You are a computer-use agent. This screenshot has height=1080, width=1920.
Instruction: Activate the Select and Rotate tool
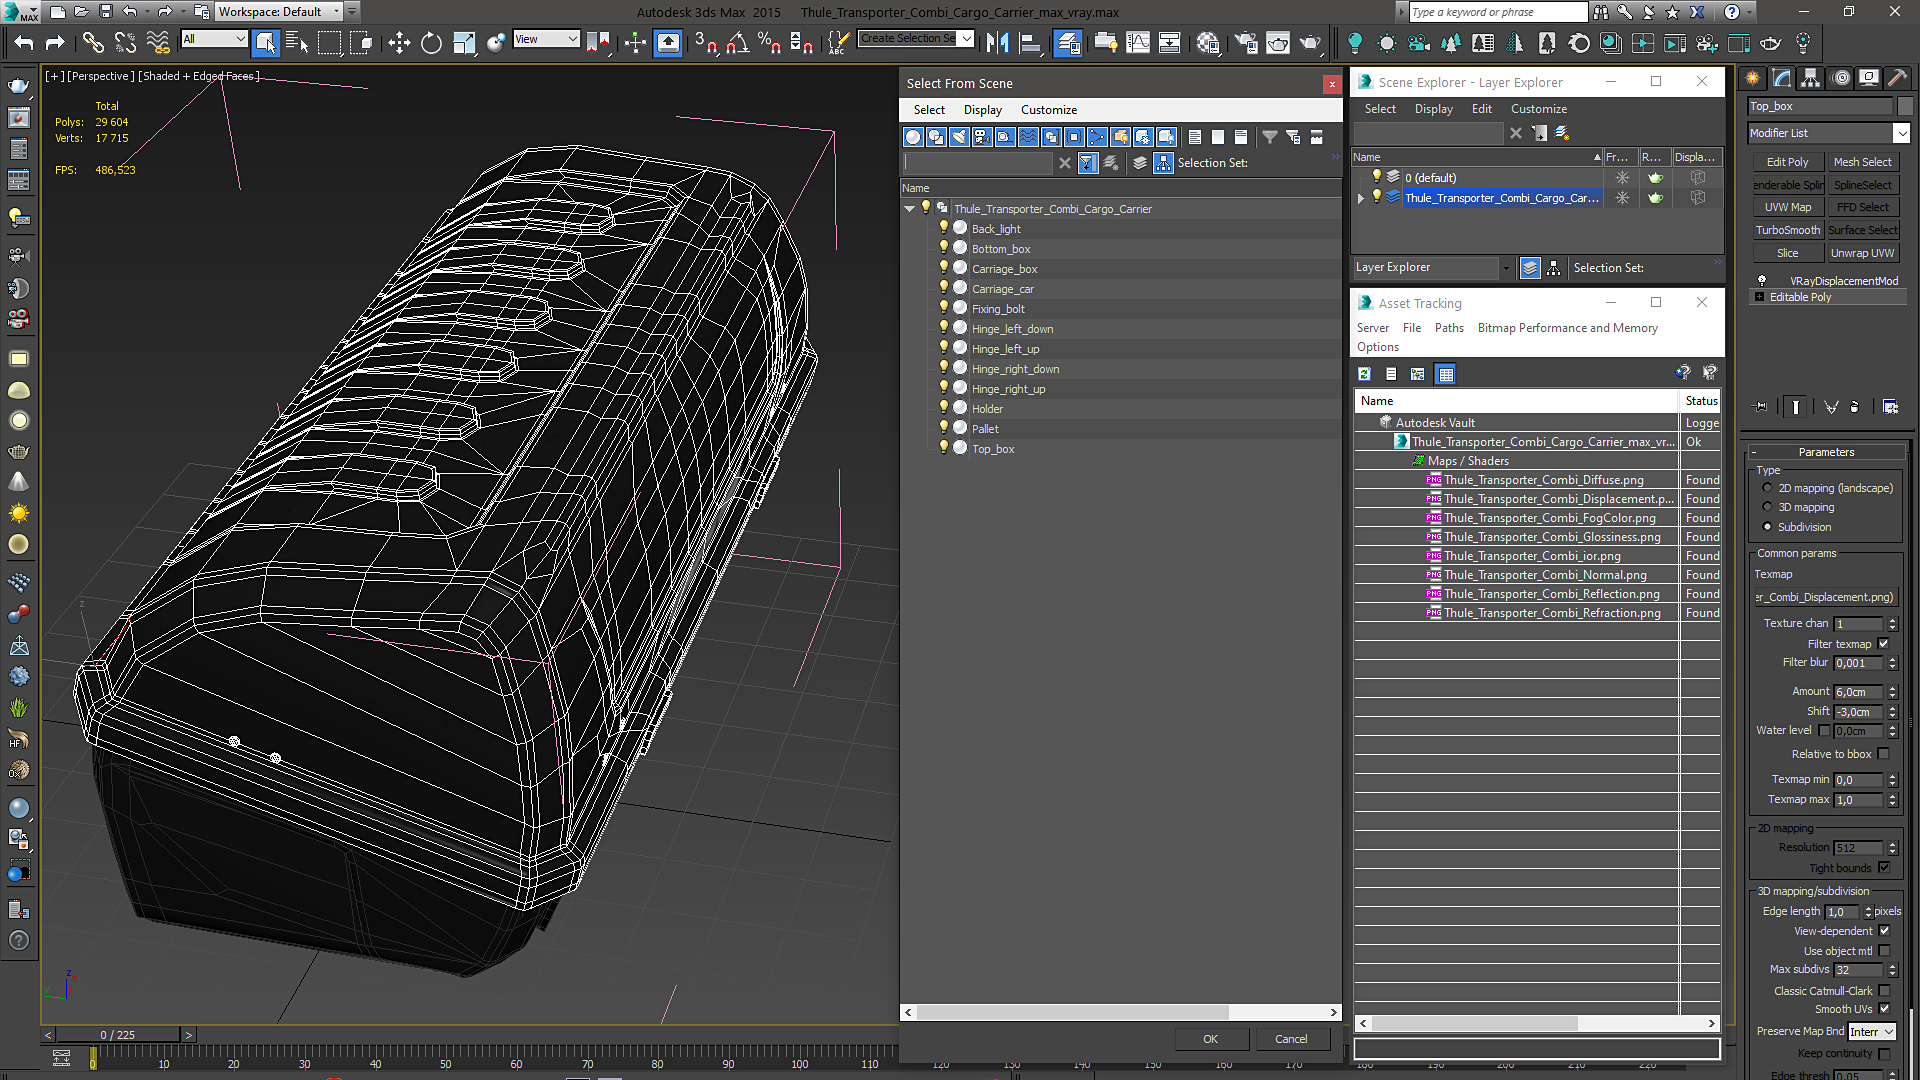click(431, 42)
